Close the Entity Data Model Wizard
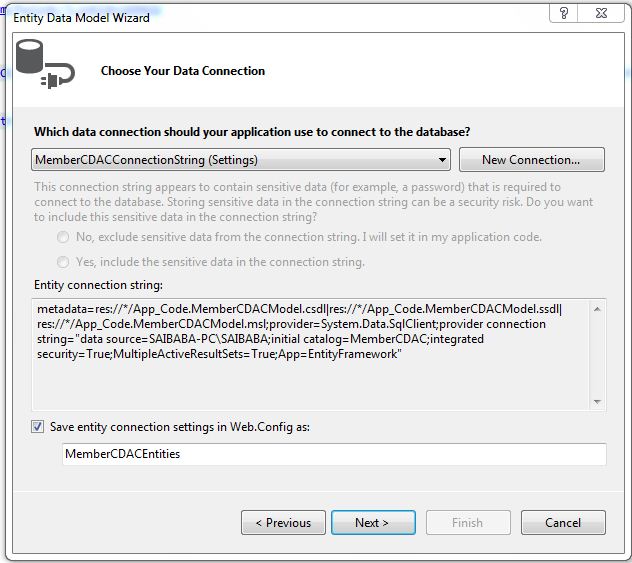The image size is (632, 563). tap(602, 14)
